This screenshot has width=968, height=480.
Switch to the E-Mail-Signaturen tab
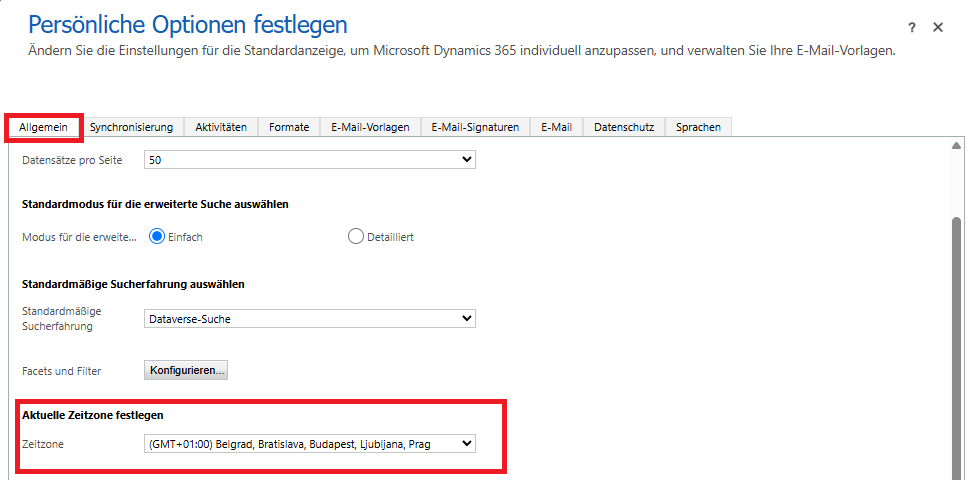click(x=475, y=127)
